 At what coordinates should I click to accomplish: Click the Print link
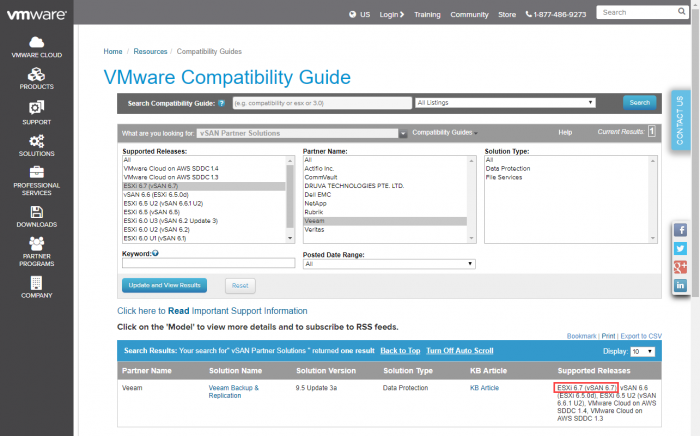(x=608, y=336)
